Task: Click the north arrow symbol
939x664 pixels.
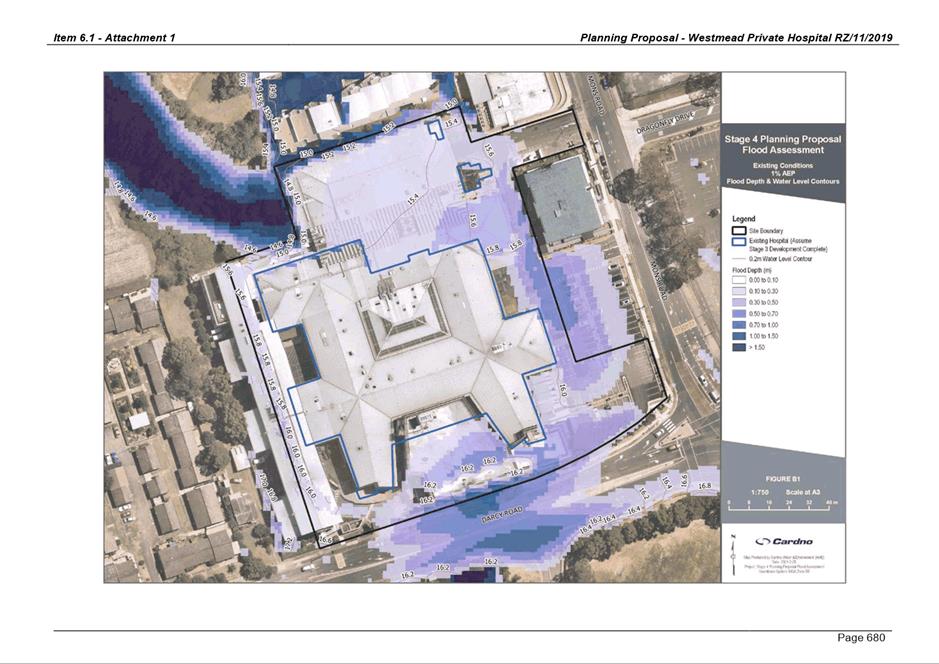Action: [x=735, y=554]
